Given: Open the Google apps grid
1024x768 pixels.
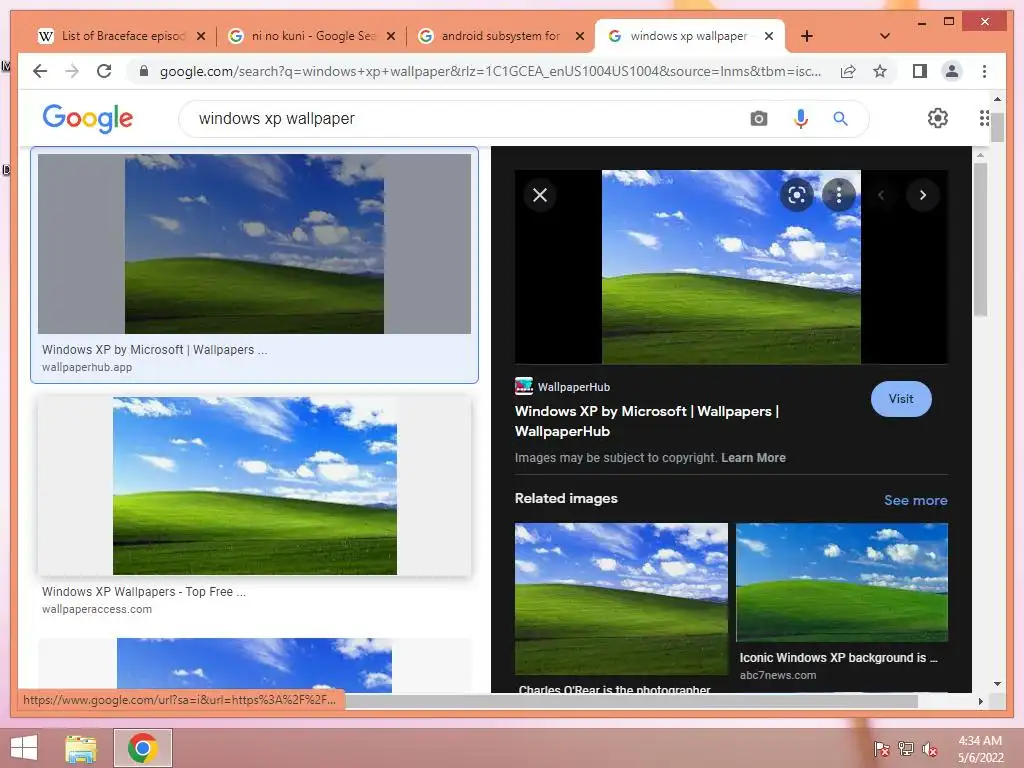Looking at the screenshot, I should point(984,118).
